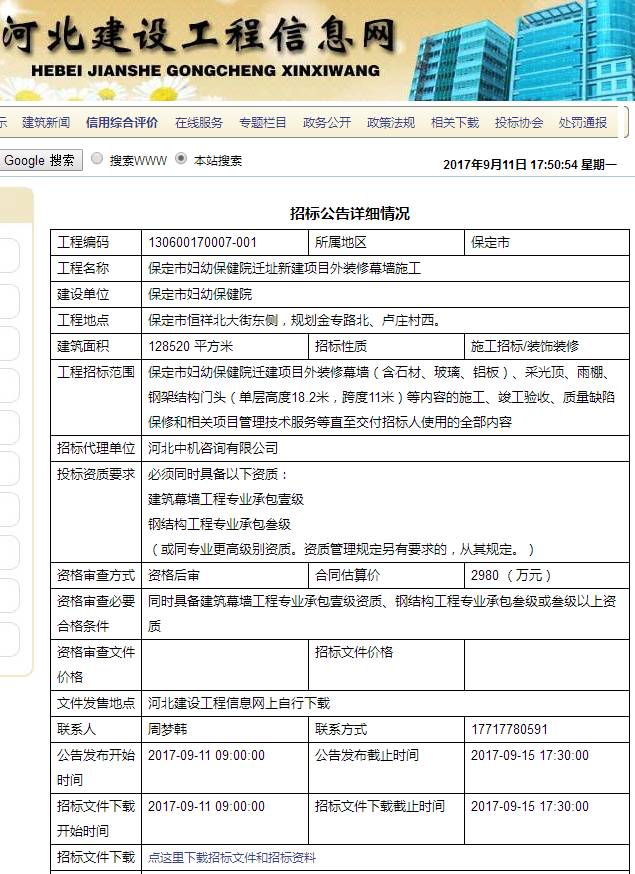This screenshot has height=874, width=635.
Task: Select the 搜索WWW radio button
Action: (97, 159)
